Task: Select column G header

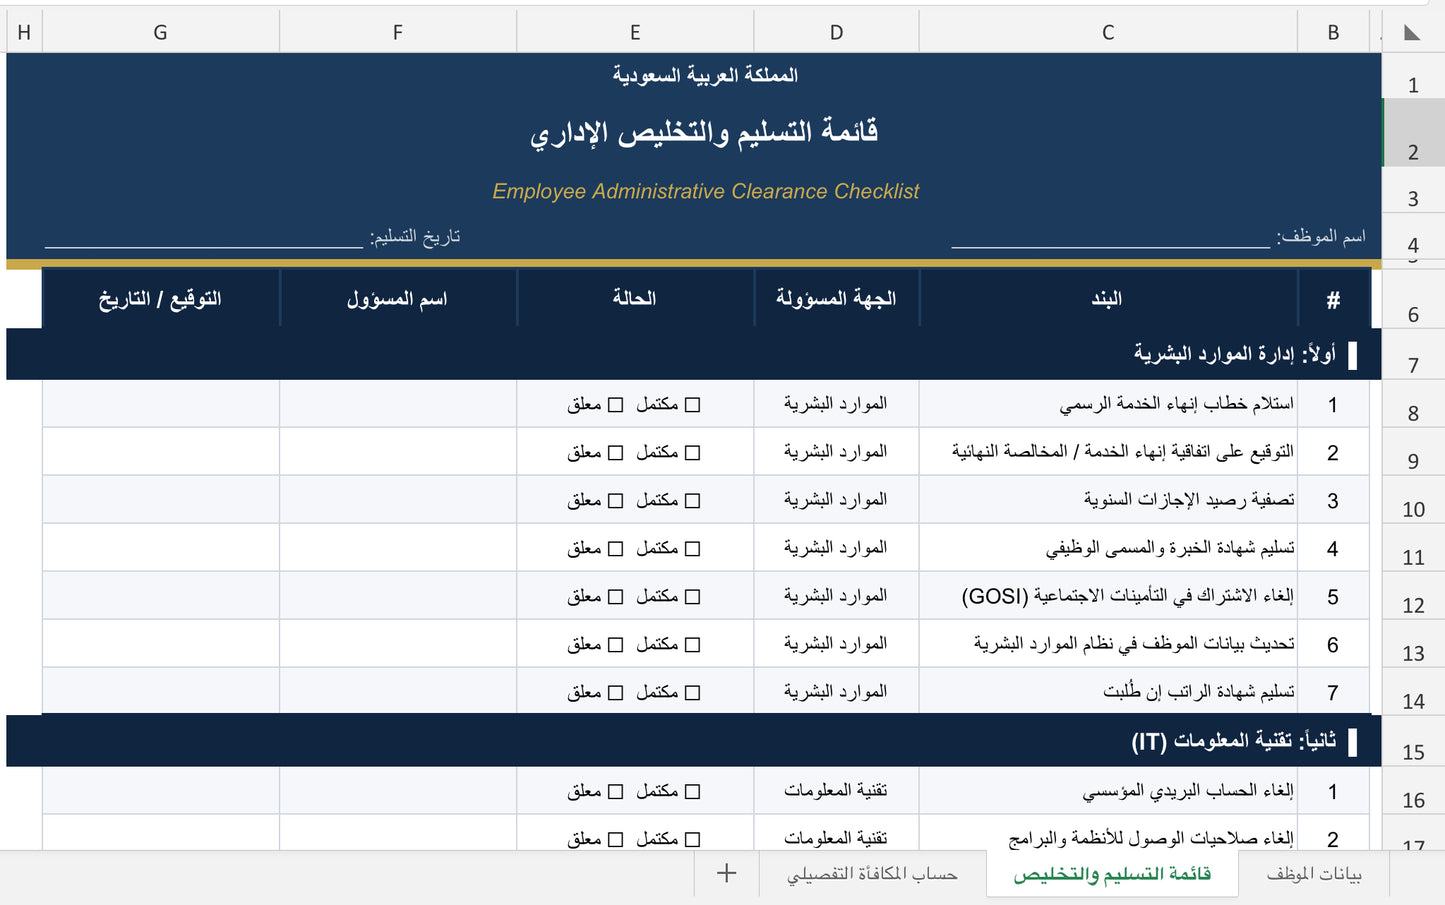Action: [160, 32]
